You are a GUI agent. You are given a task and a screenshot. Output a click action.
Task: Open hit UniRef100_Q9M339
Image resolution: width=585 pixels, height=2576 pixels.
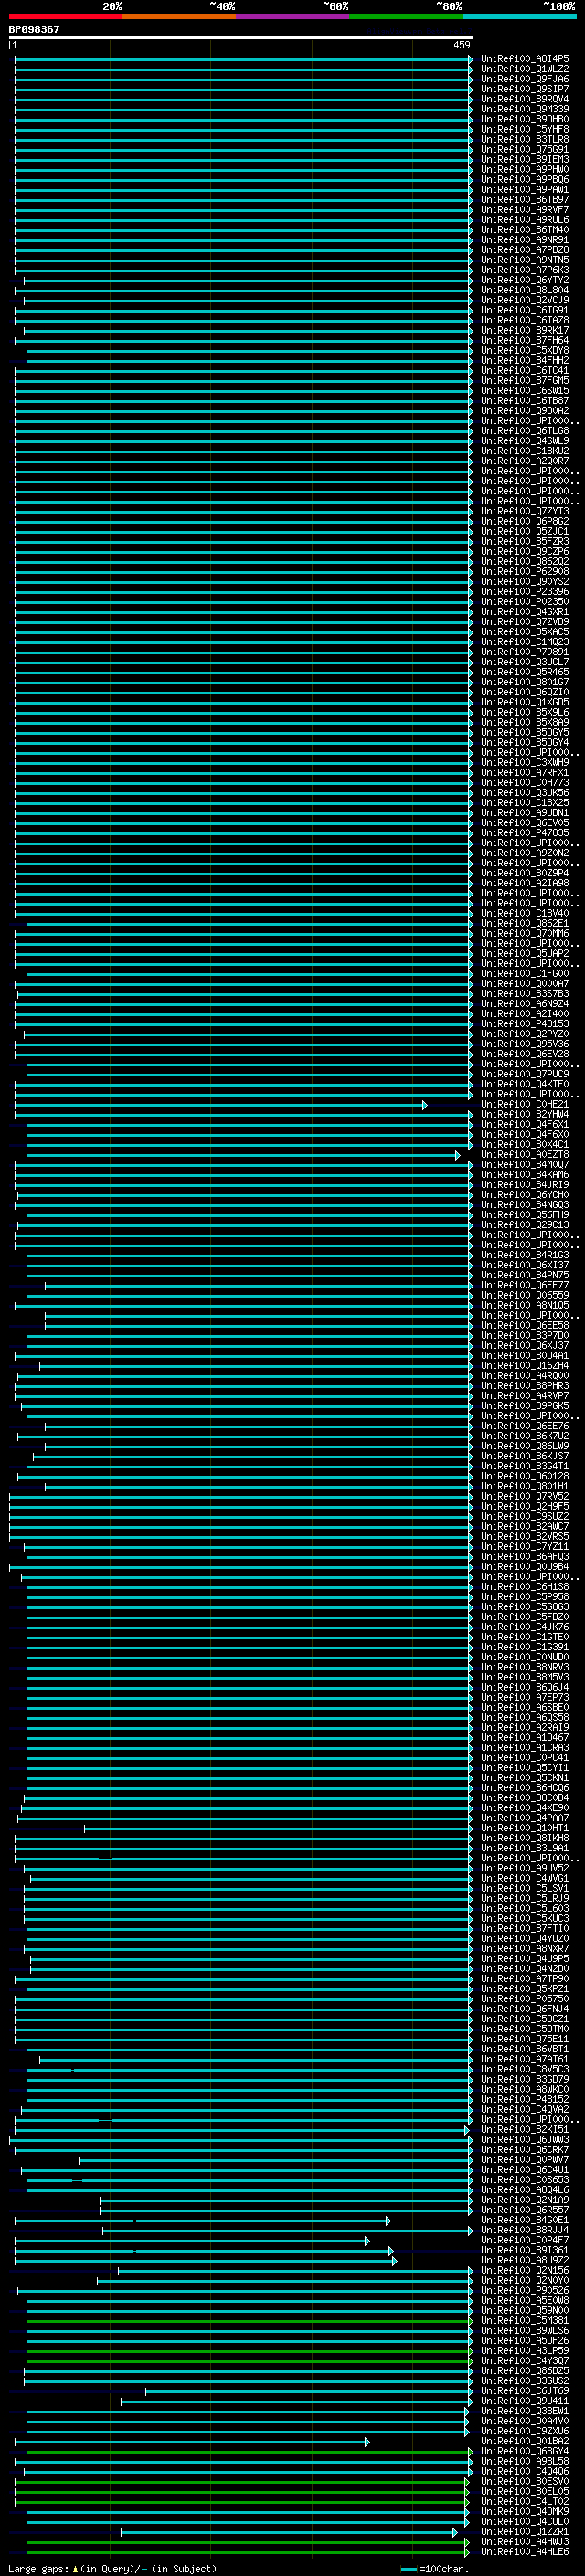point(524,109)
